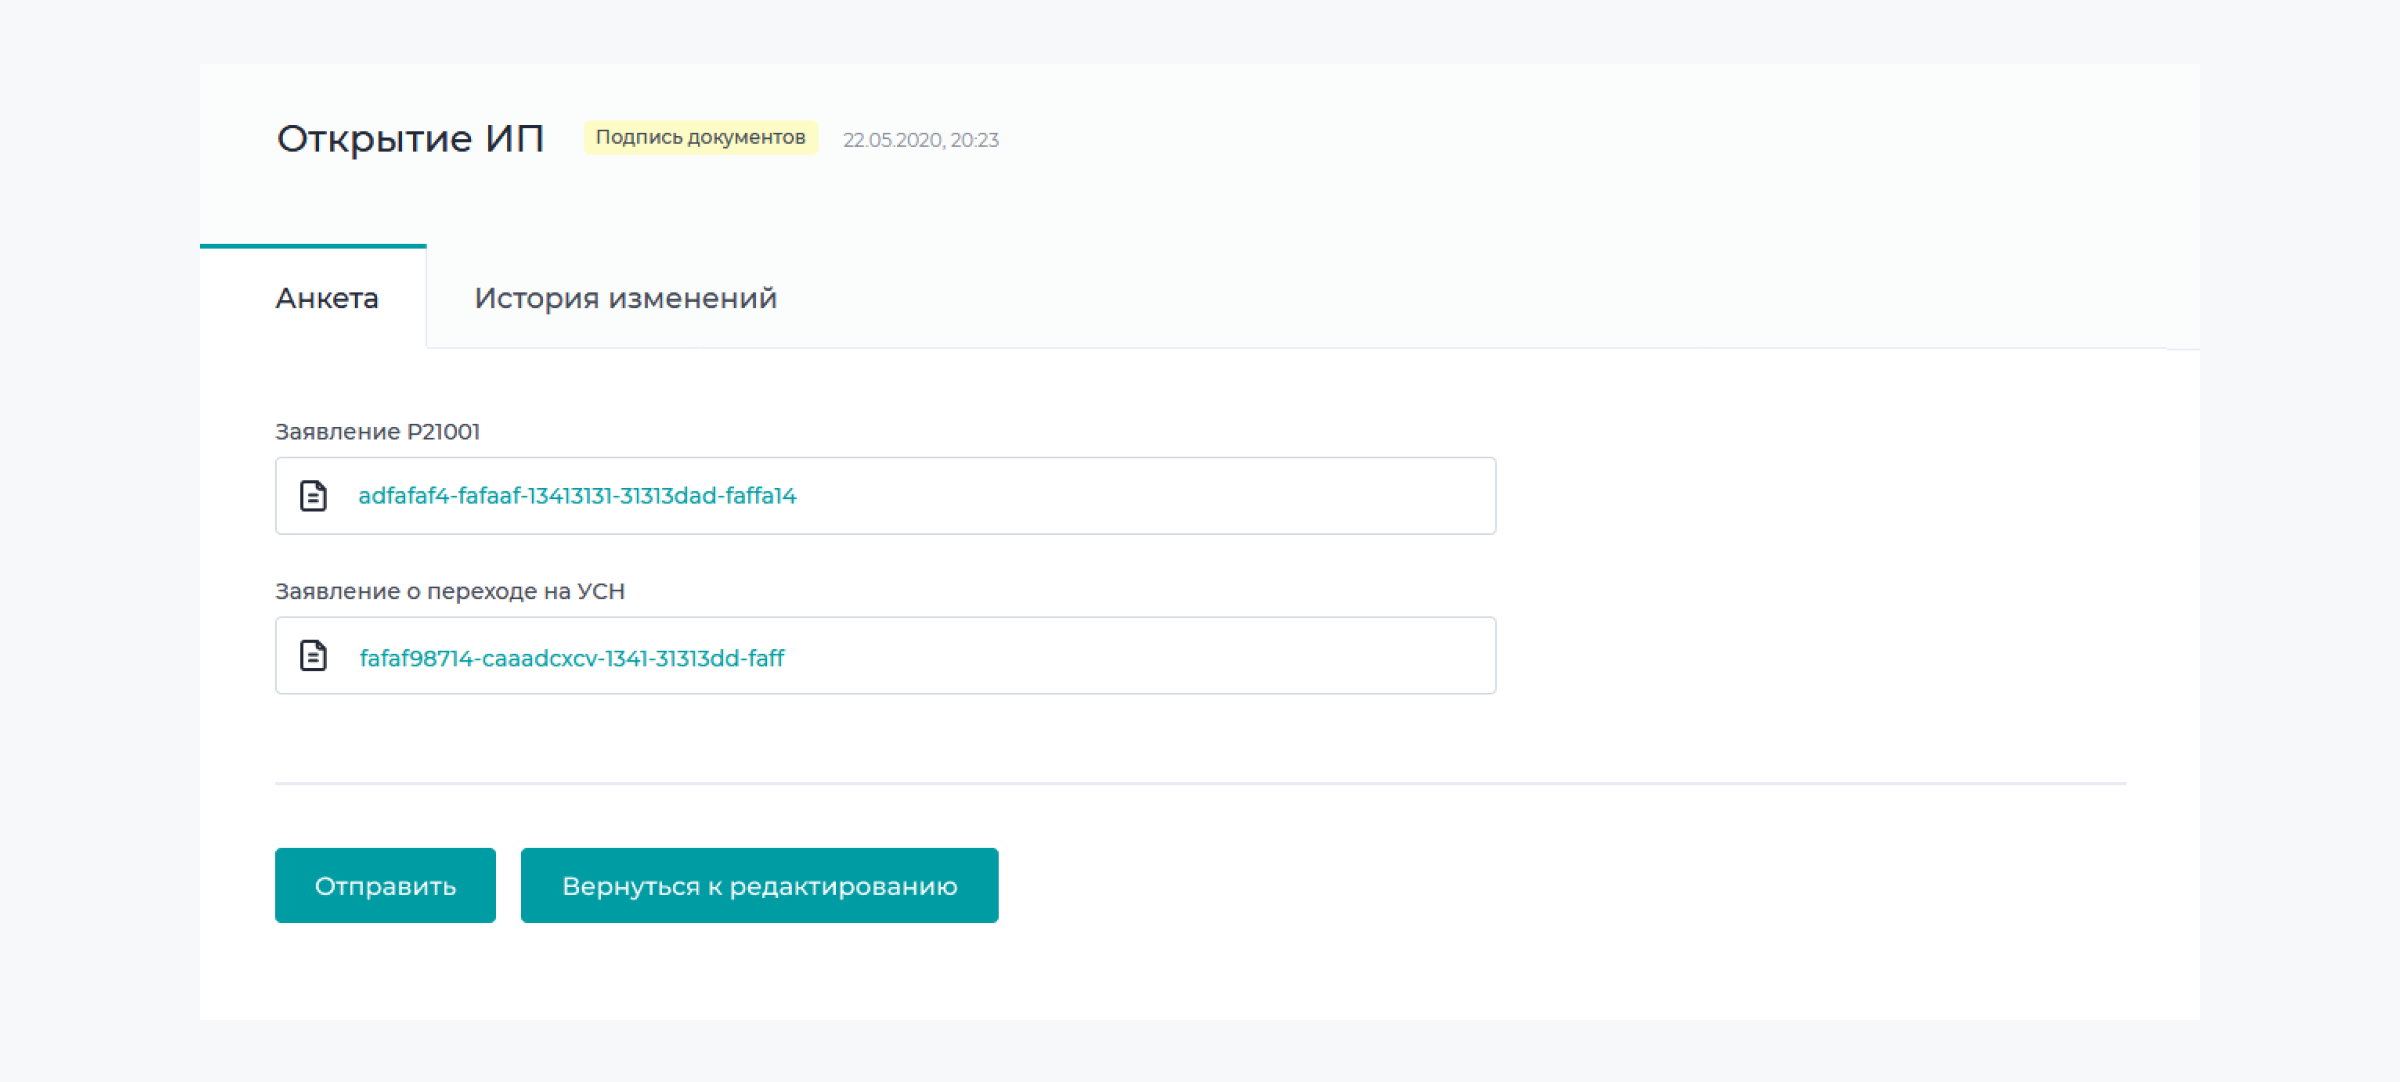
Task: Click the document icon for Заявление Р21001
Action: [313, 496]
